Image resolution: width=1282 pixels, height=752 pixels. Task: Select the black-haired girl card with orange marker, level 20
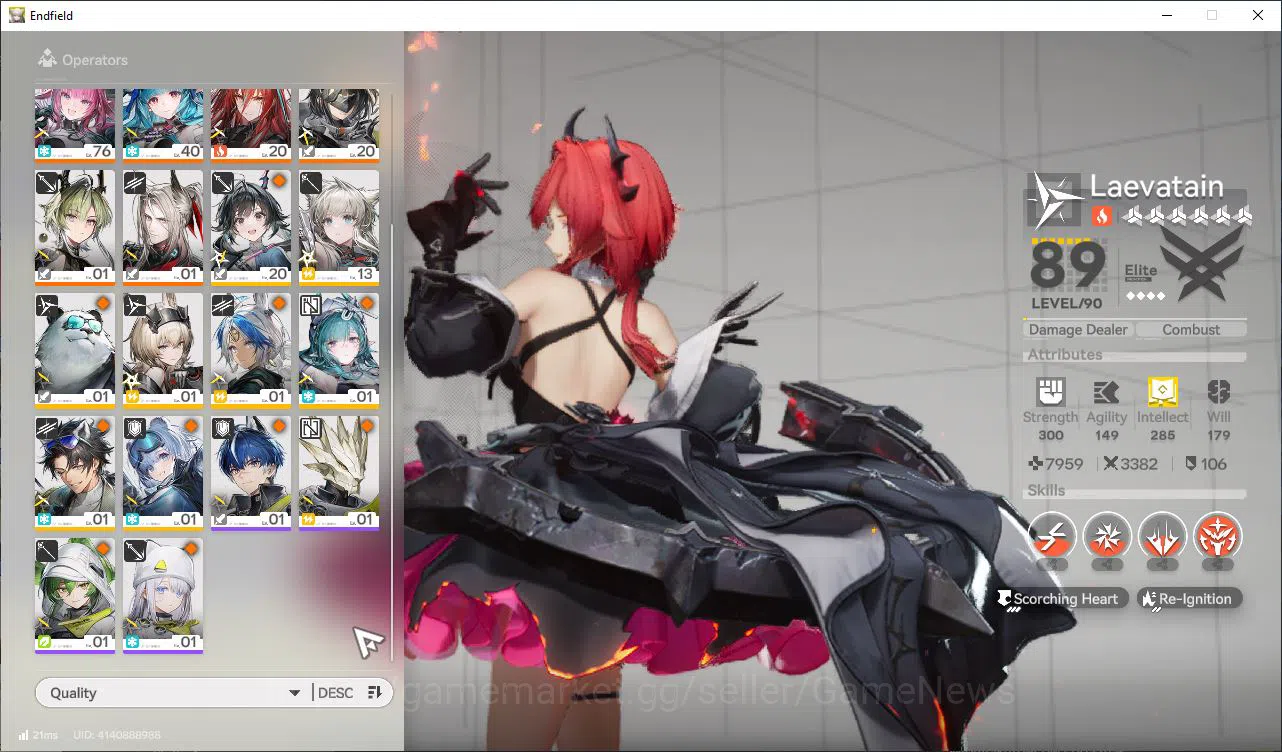coord(251,227)
